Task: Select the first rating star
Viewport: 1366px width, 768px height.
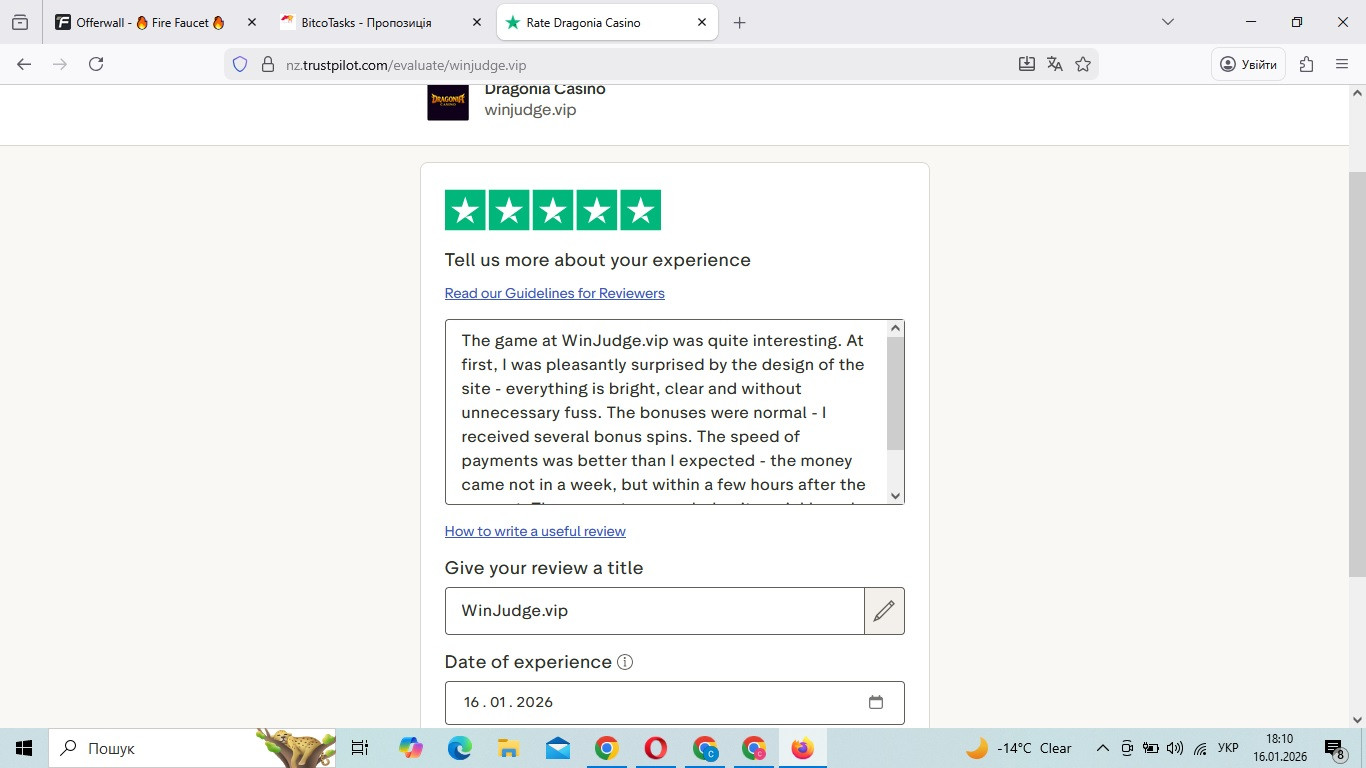Action: click(x=465, y=210)
